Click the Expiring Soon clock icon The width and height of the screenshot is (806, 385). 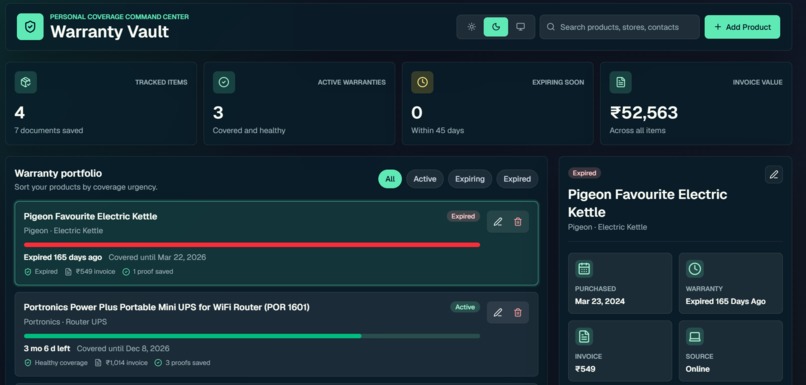(422, 82)
